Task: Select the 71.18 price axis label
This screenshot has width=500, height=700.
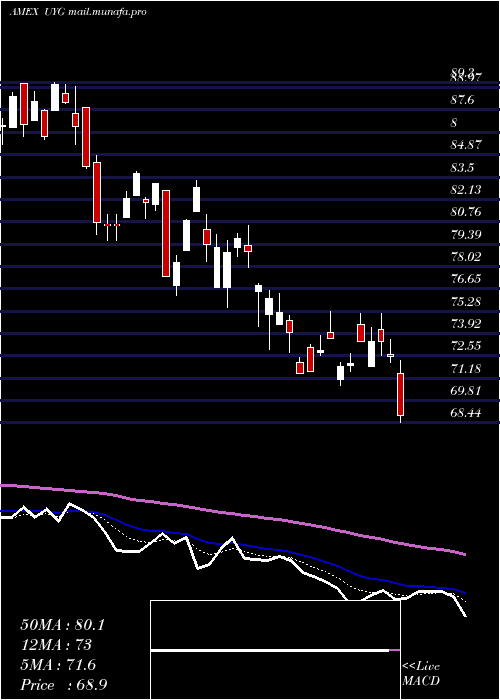Action: 465,369
